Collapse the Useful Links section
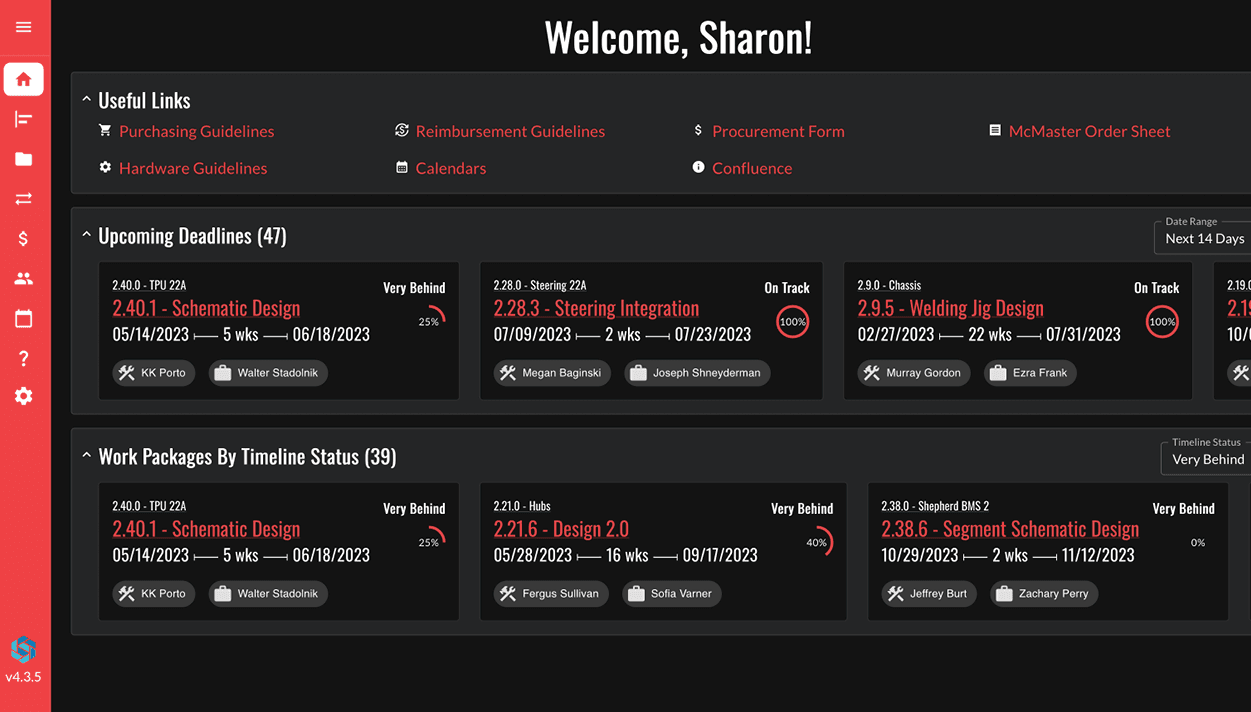The height and width of the screenshot is (712, 1251). tap(87, 100)
